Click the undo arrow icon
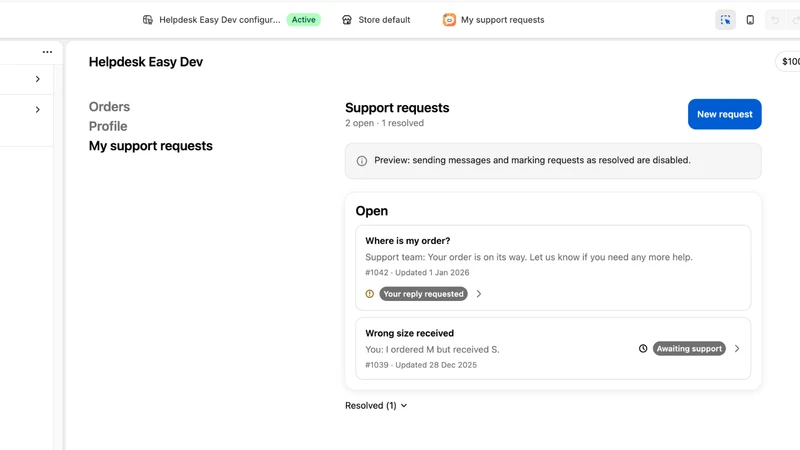This screenshot has width=800, height=450. point(775,20)
